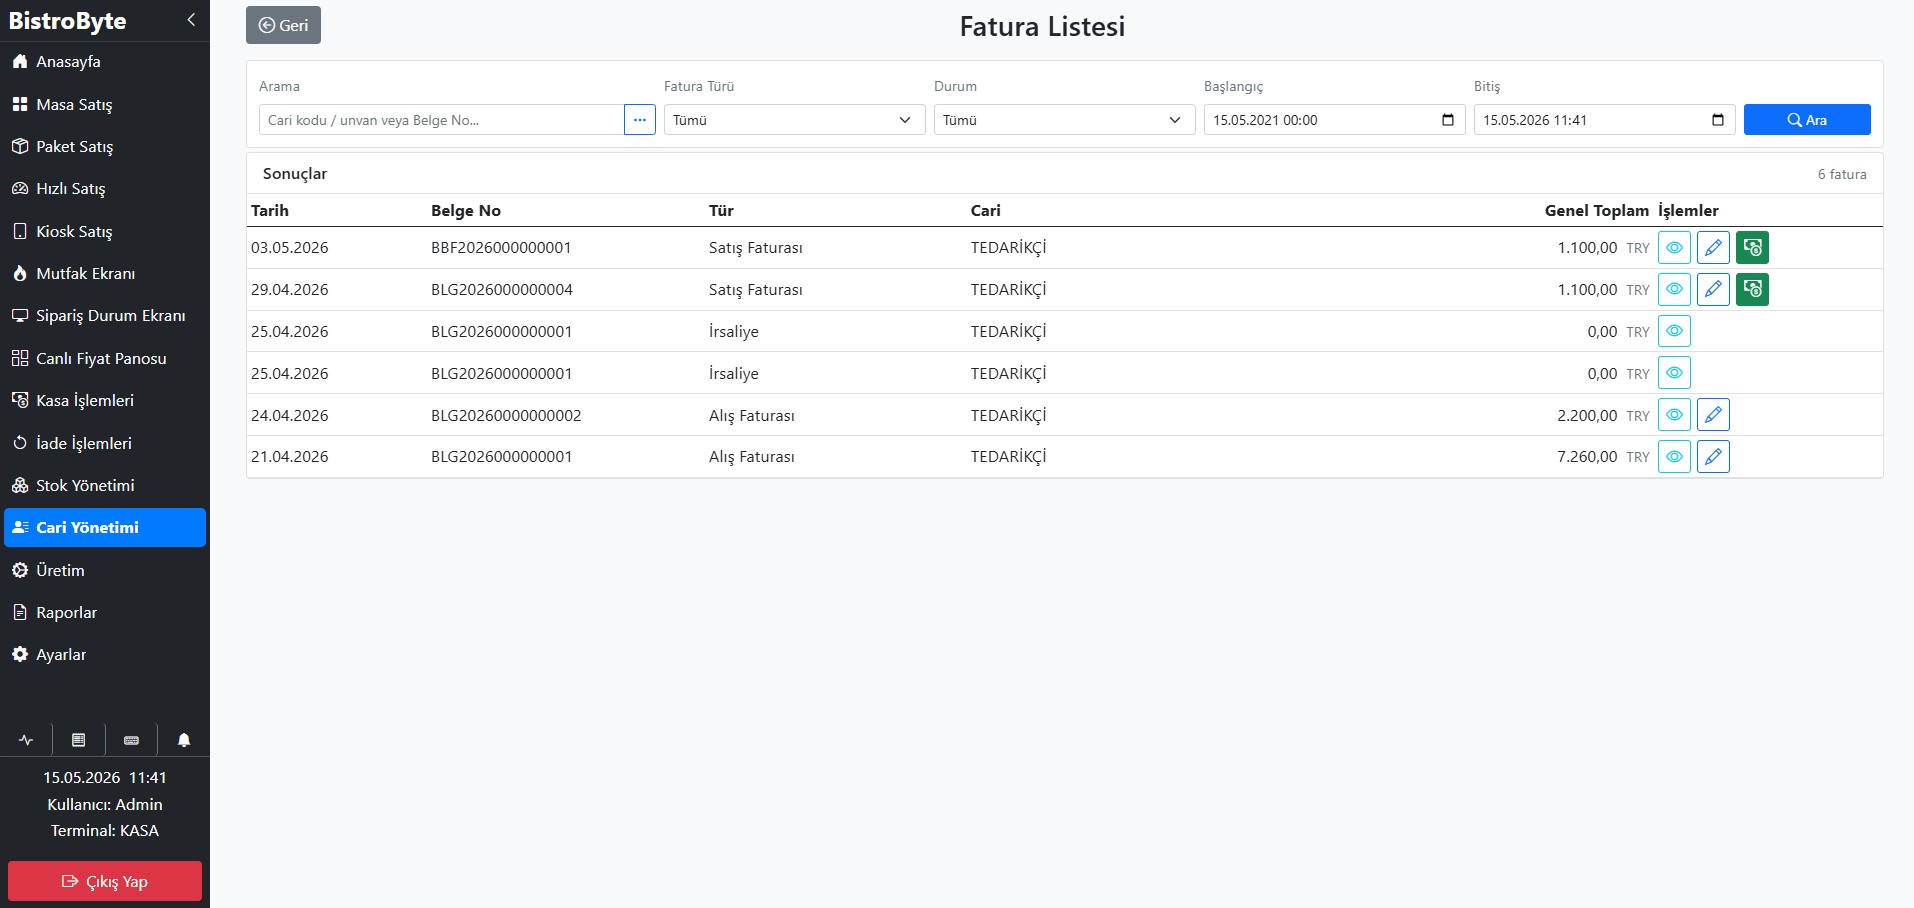1914x908 pixels.
Task: Click total amount 7.260,00 TRY
Action: click(1603, 457)
